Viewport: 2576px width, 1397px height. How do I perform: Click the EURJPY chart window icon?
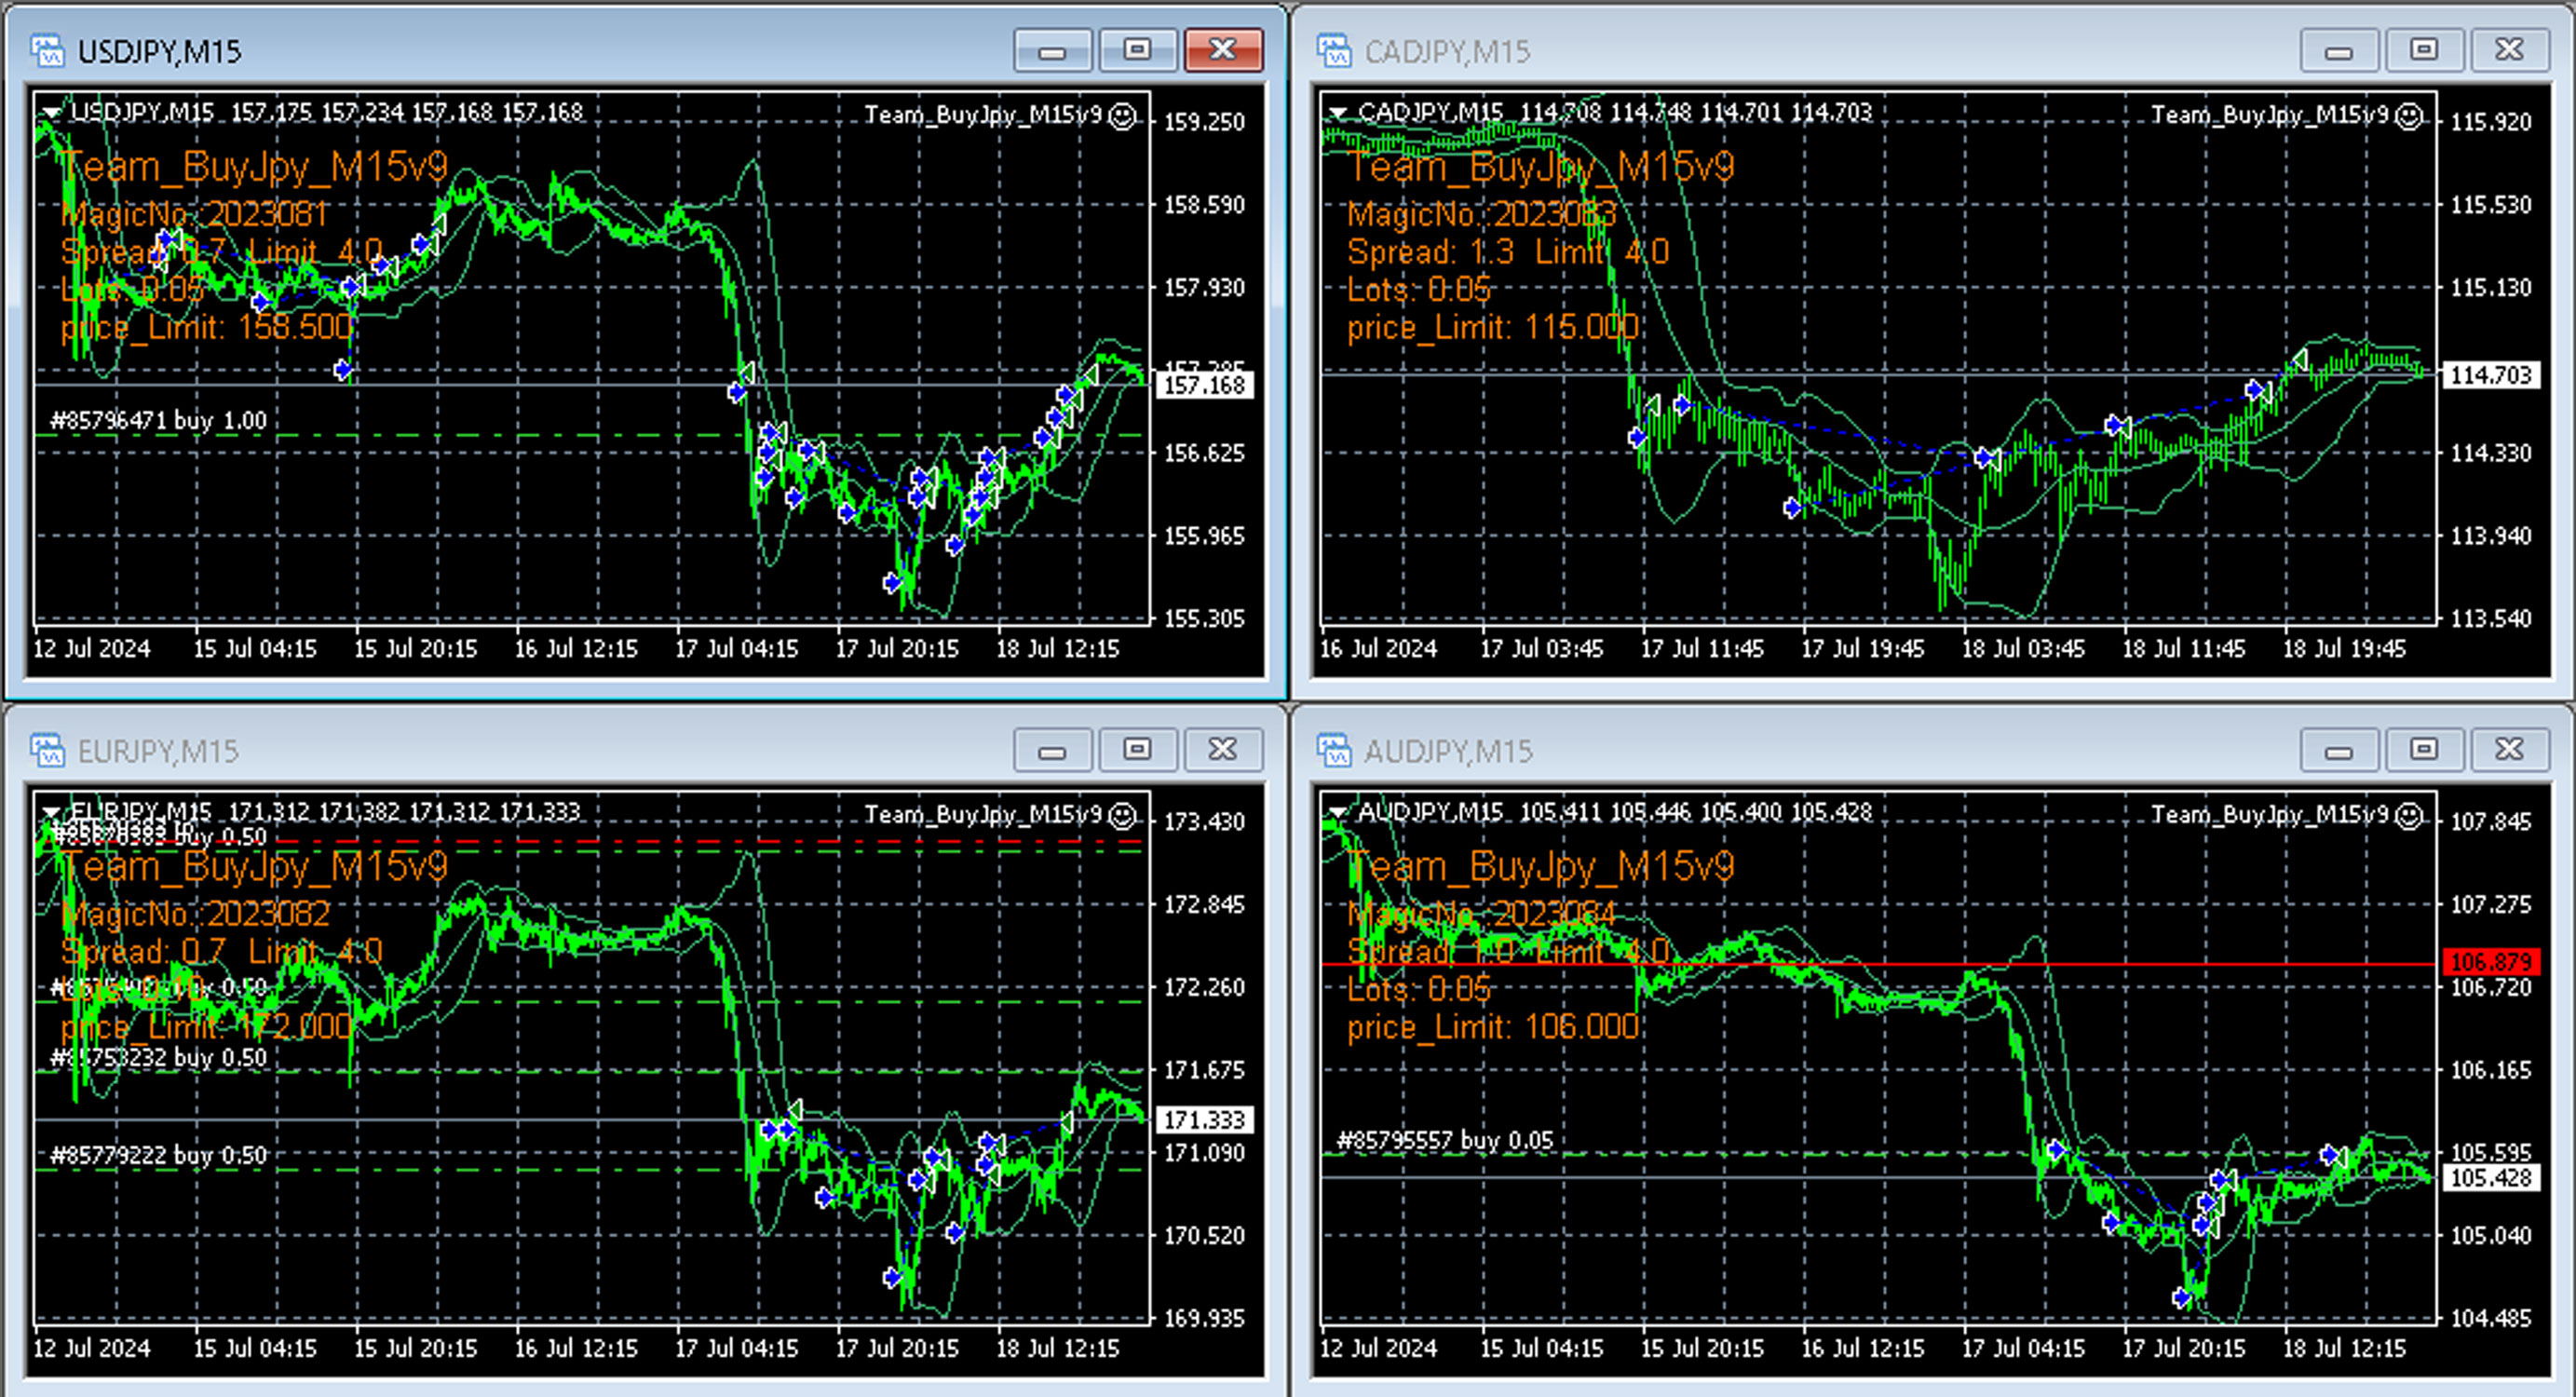coord(47,750)
